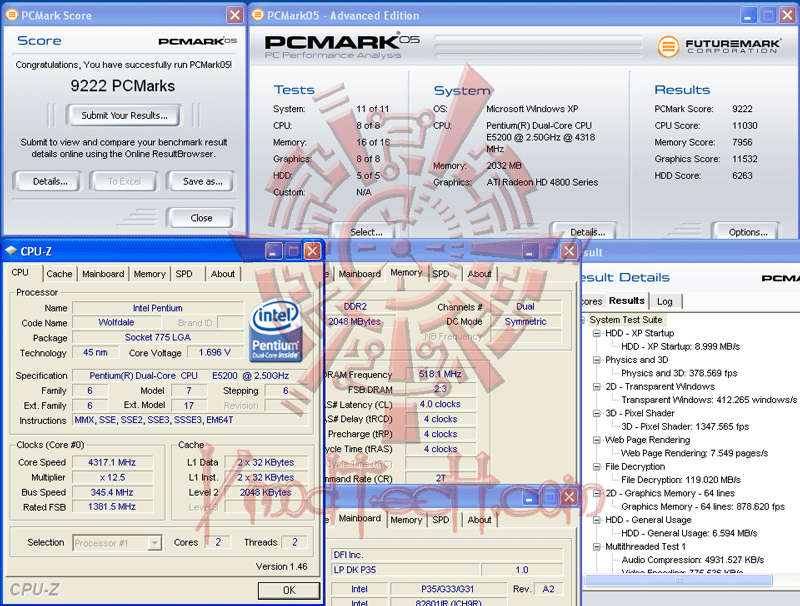Open Mainboard tab in front CPU-Z
Screen dimensions: 800x606
pos(103,274)
